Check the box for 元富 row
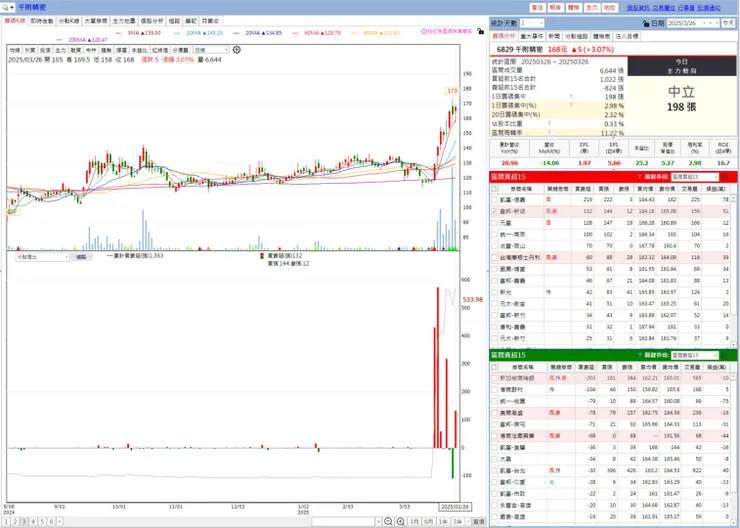The width and height of the screenshot is (740, 528). [x=494, y=223]
